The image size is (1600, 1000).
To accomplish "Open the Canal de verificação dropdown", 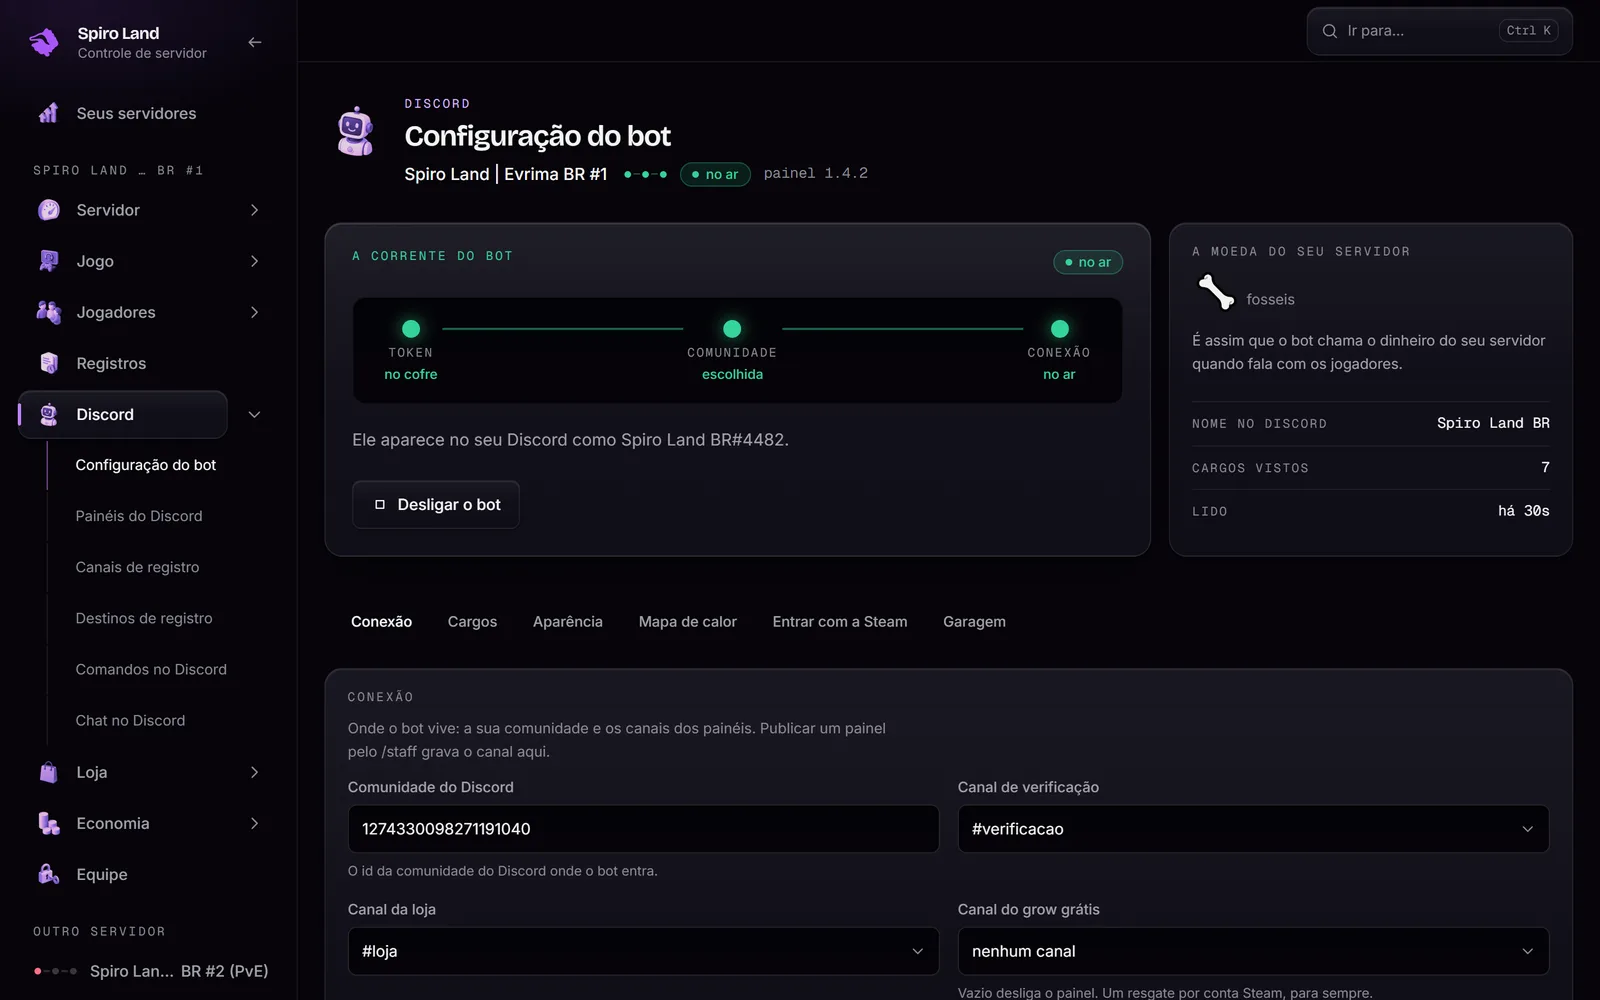I will click(1253, 829).
